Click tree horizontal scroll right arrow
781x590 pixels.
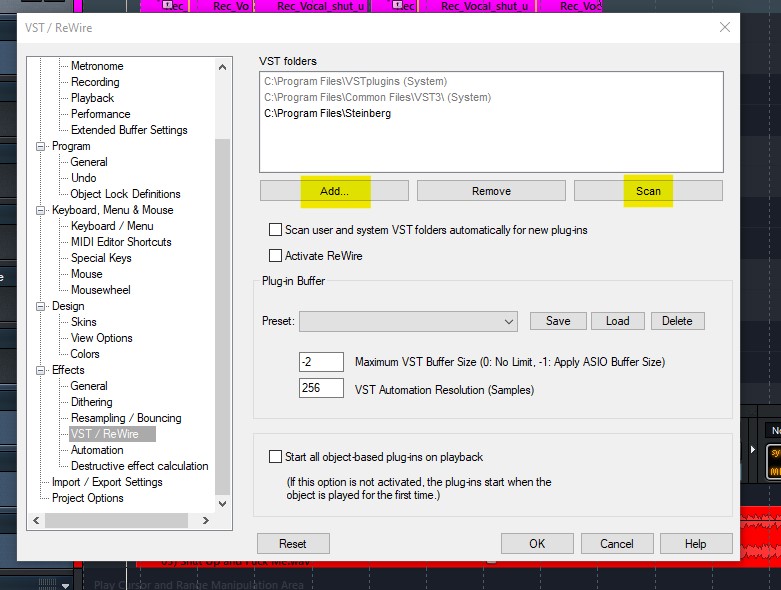(205, 520)
